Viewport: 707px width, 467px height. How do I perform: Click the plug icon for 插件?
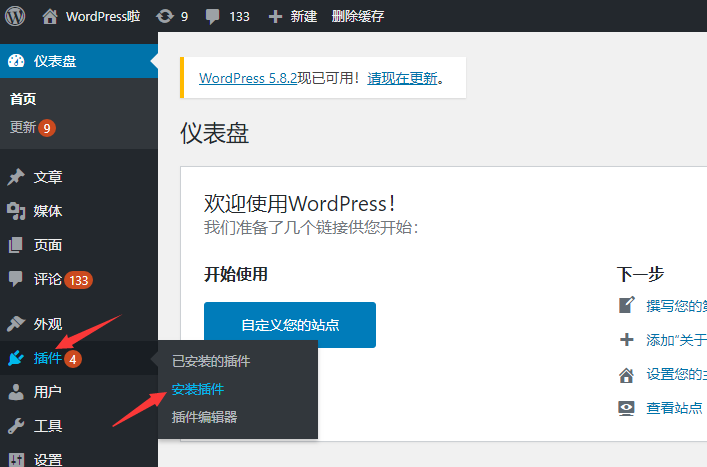(x=16, y=358)
